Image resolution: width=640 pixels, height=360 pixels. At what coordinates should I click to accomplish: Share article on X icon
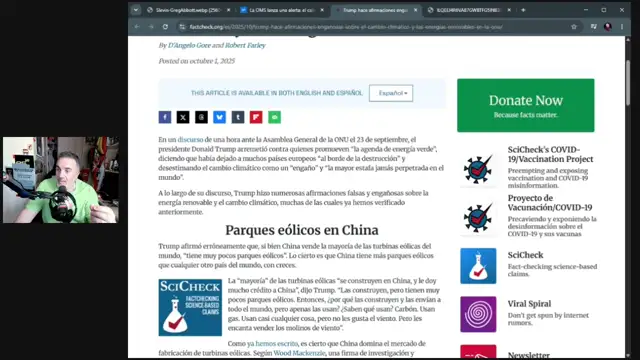pyautogui.click(x=183, y=117)
